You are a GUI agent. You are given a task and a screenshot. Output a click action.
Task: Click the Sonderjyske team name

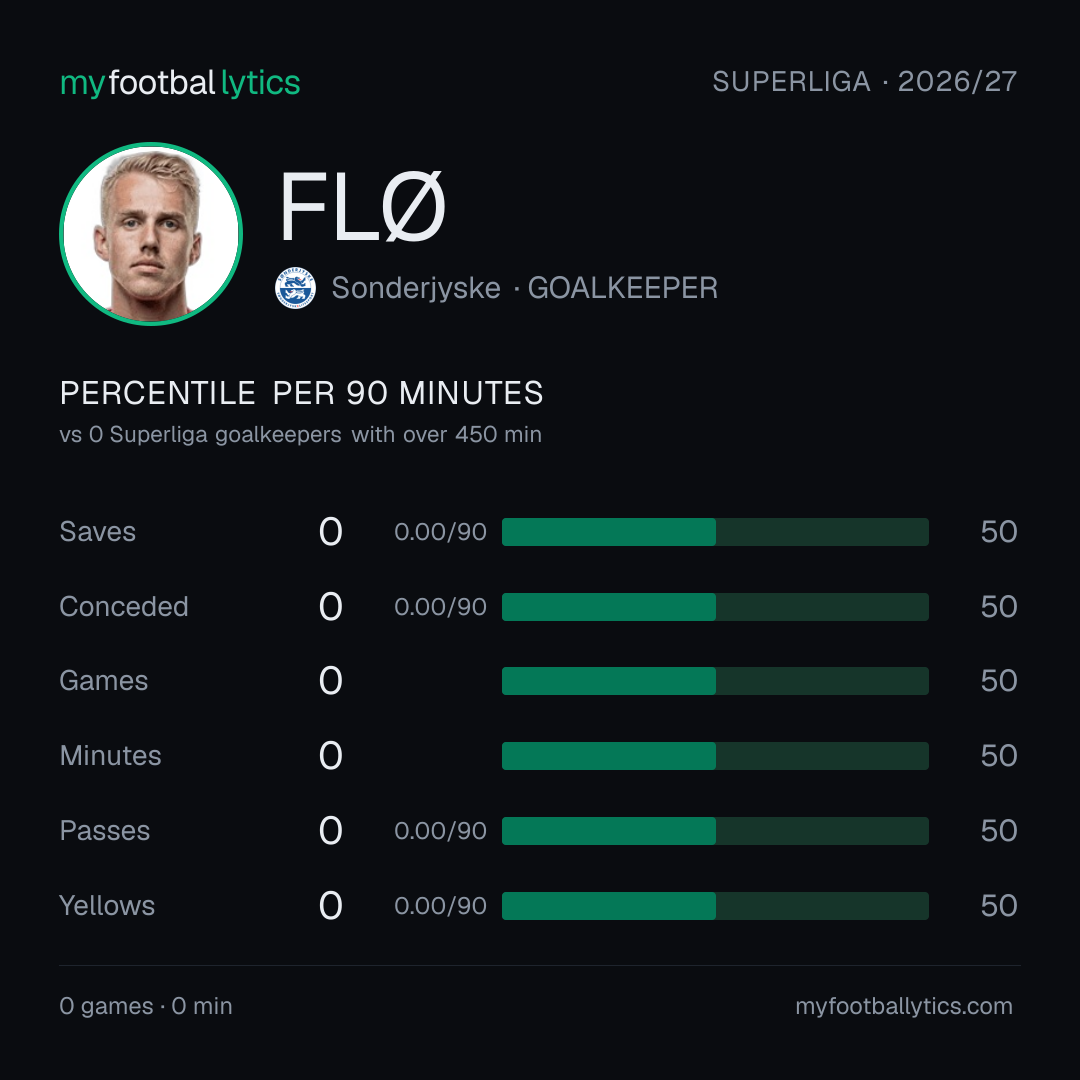[416, 288]
